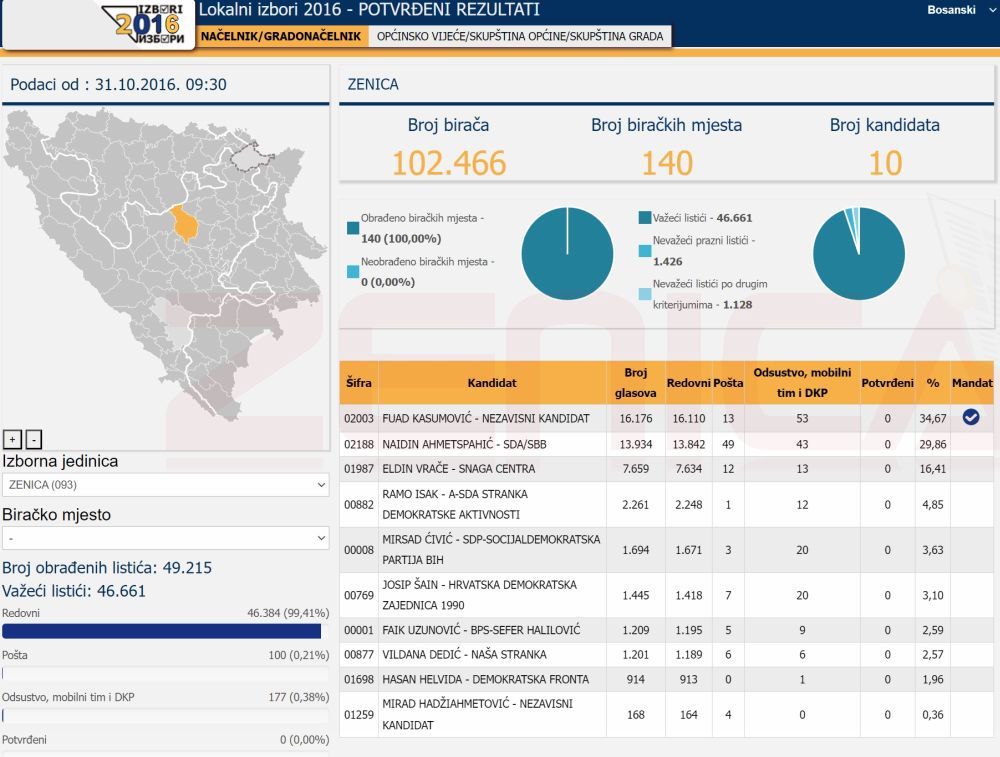Sort table by Broj glasova header
1000x757 pixels.
[635, 383]
